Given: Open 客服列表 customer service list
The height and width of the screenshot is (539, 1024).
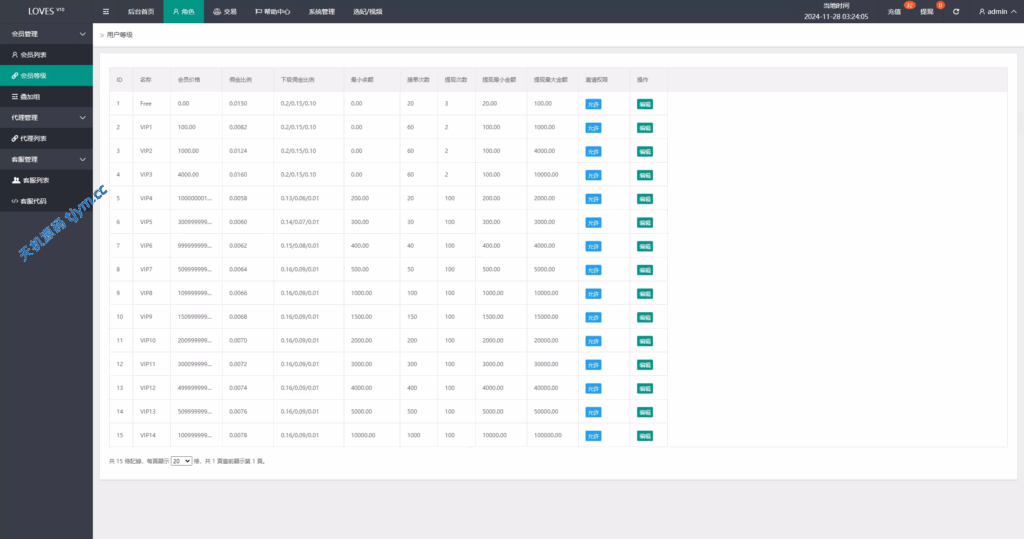Looking at the screenshot, I should pos(35,180).
